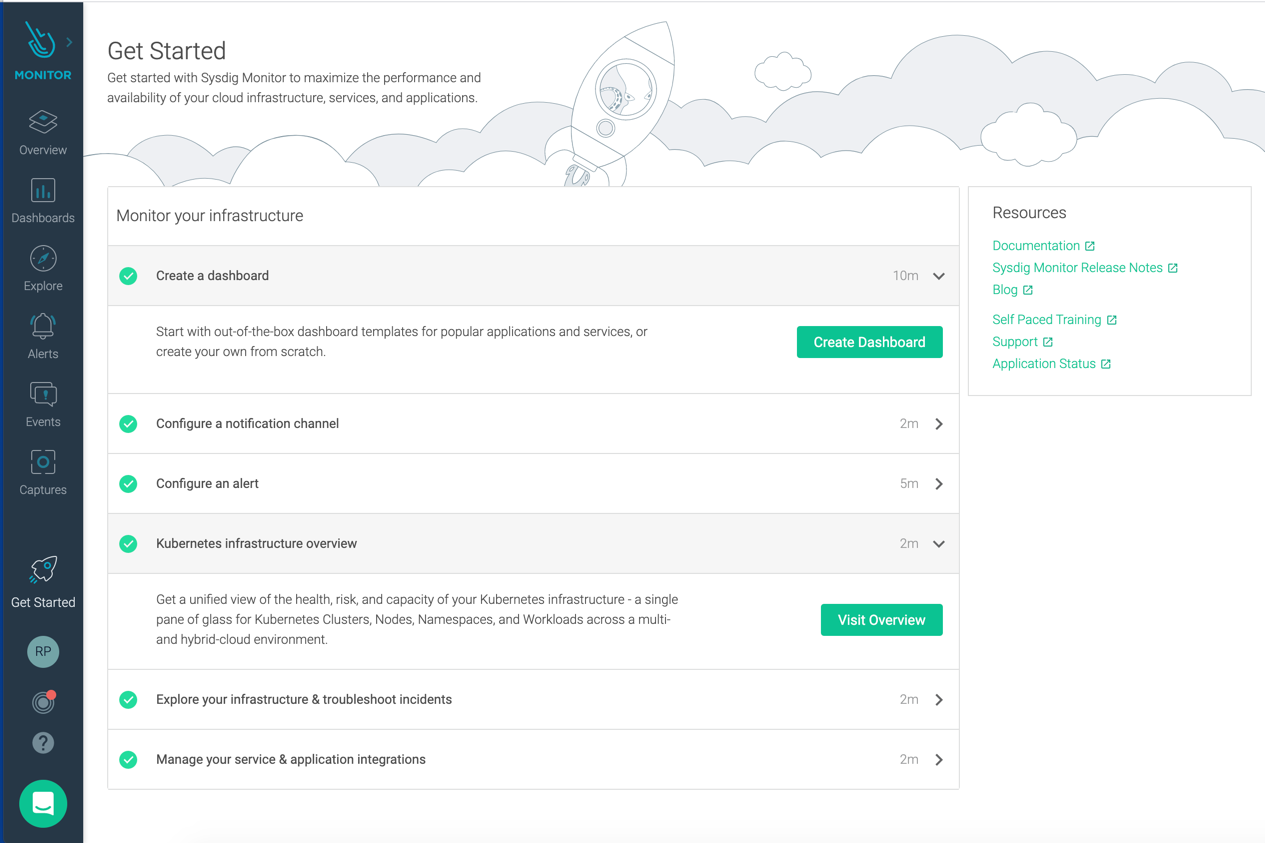Expand Configure a notification channel chevron
The image size is (1265, 843).
click(x=939, y=424)
